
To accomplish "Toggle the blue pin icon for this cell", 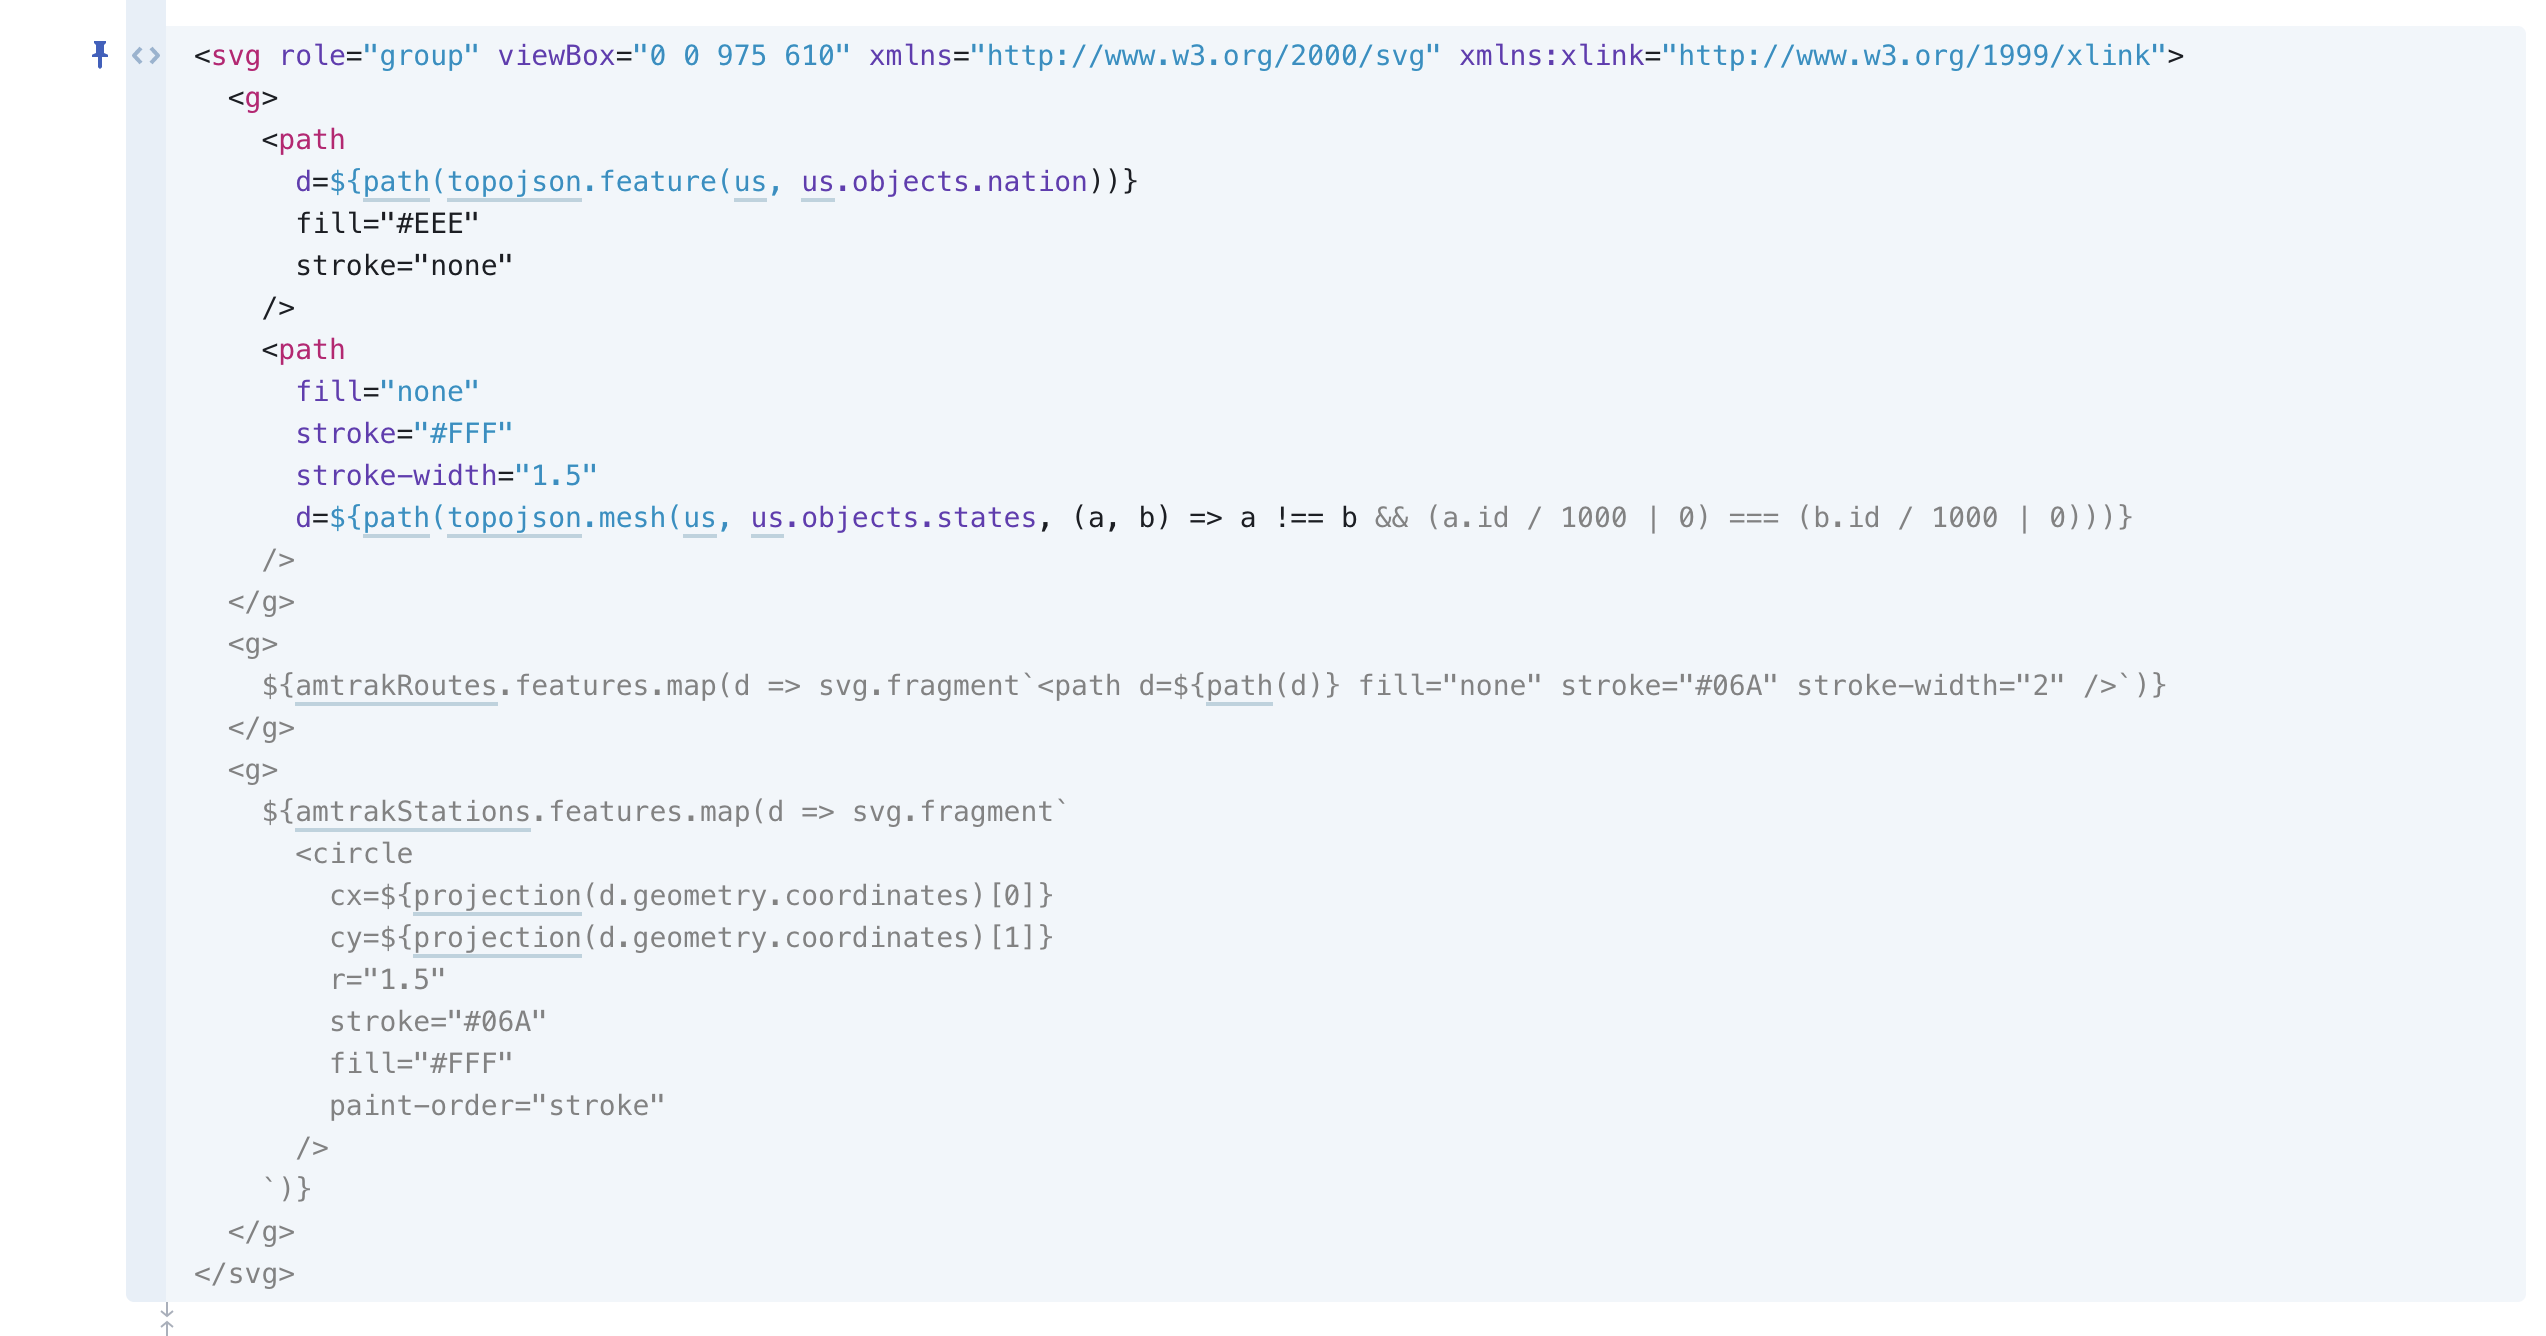I will [100, 54].
